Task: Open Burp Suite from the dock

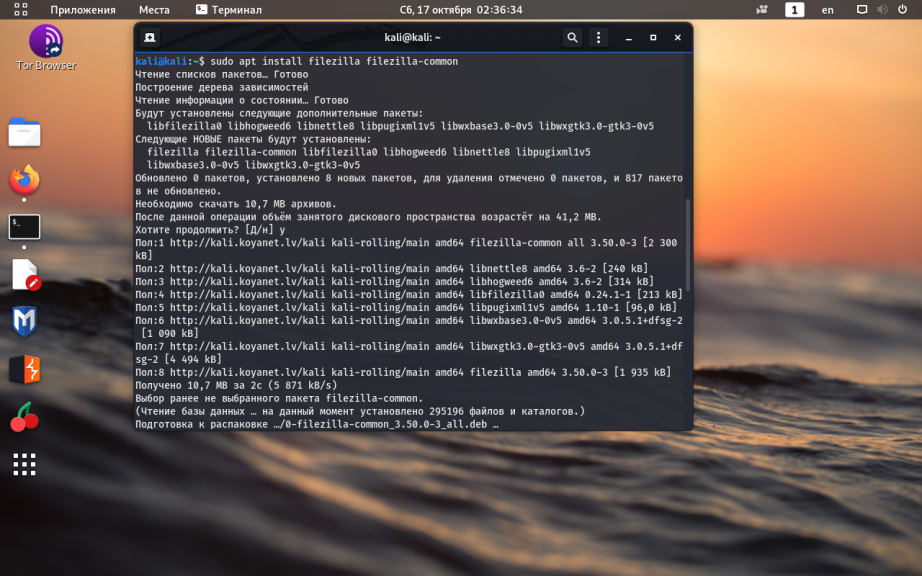Action: (x=24, y=369)
